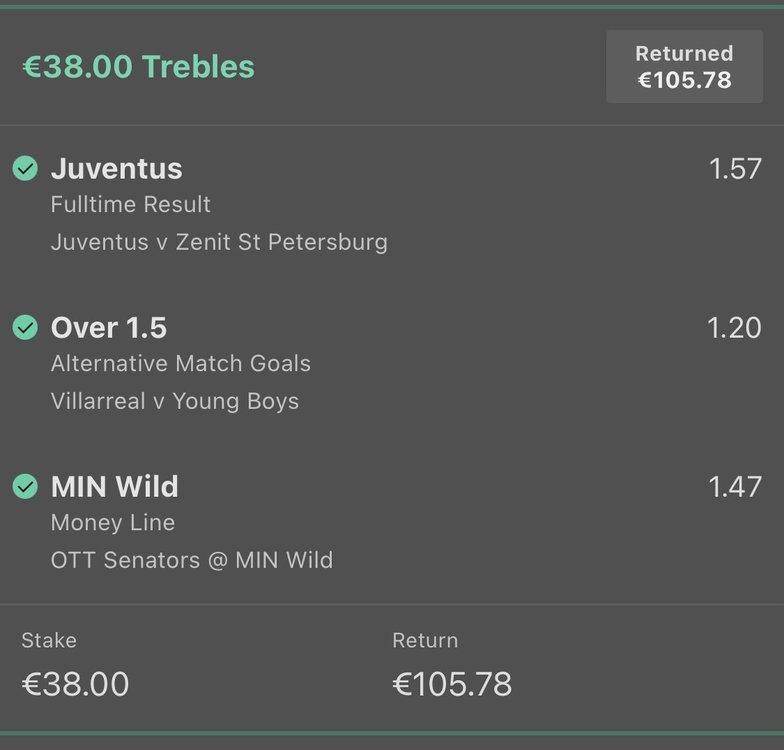The width and height of the screenshot is (784, 750).
Task: Open Villarreal v Young Boys match
Action: coord(175,402)
